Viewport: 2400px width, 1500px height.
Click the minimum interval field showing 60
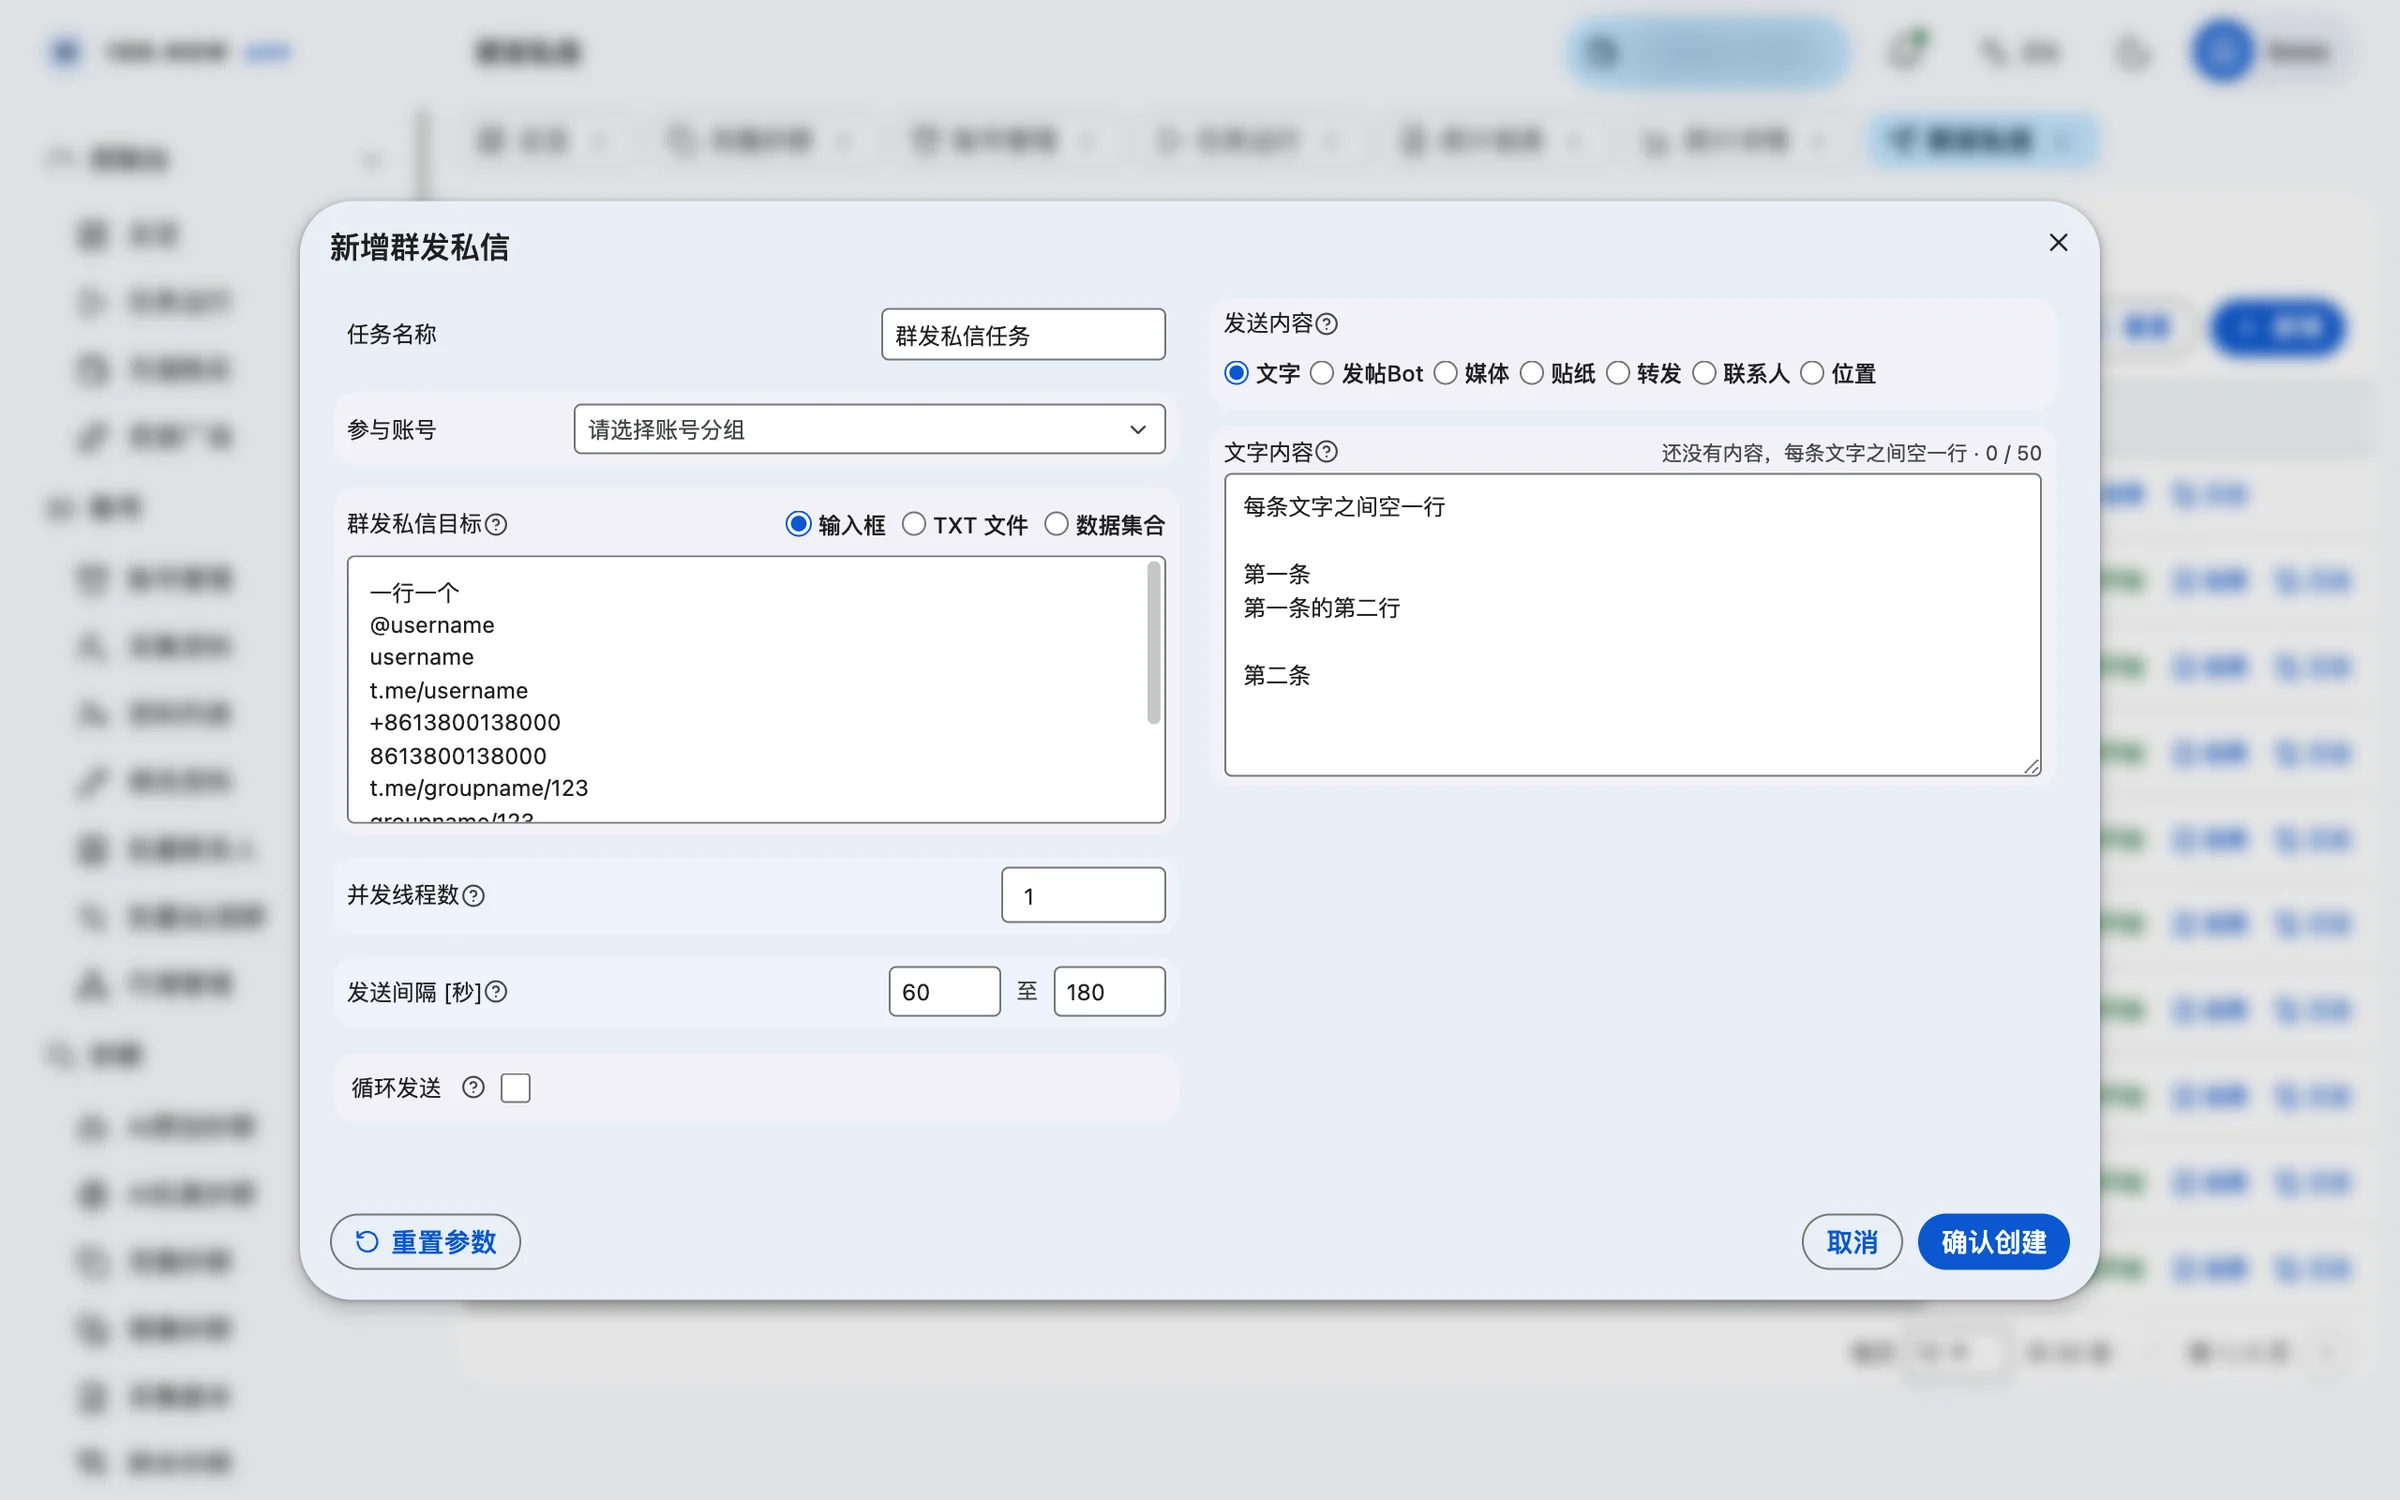point(944,991)
